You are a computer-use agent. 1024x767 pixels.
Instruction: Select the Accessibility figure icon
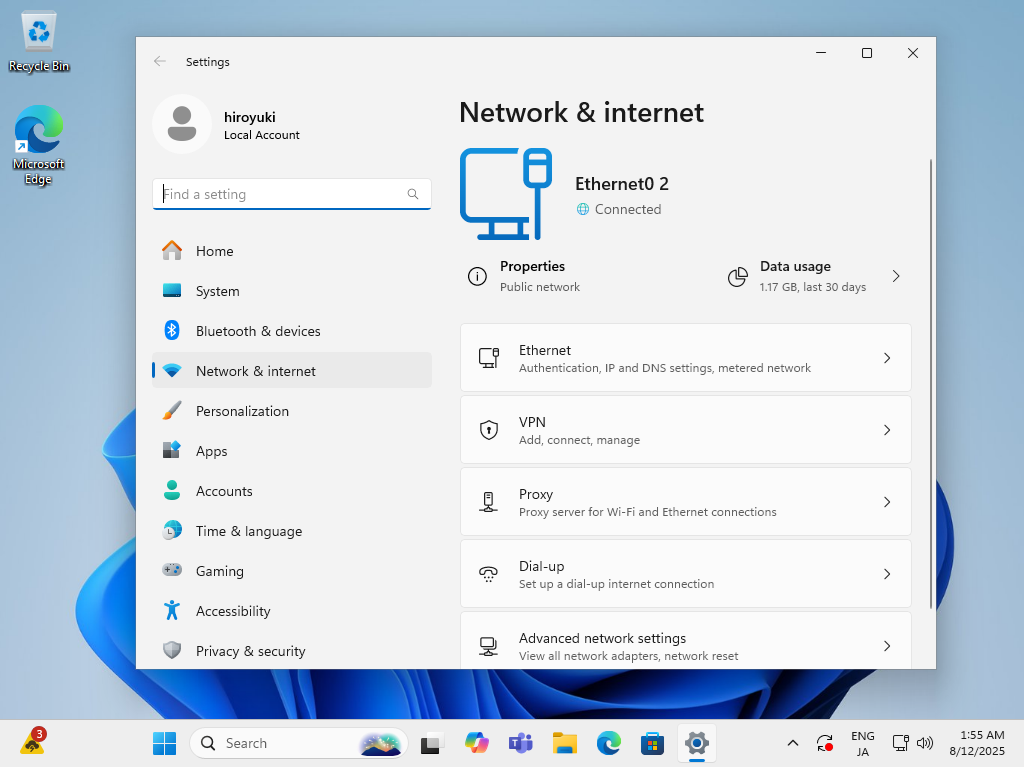click(172, 611)
